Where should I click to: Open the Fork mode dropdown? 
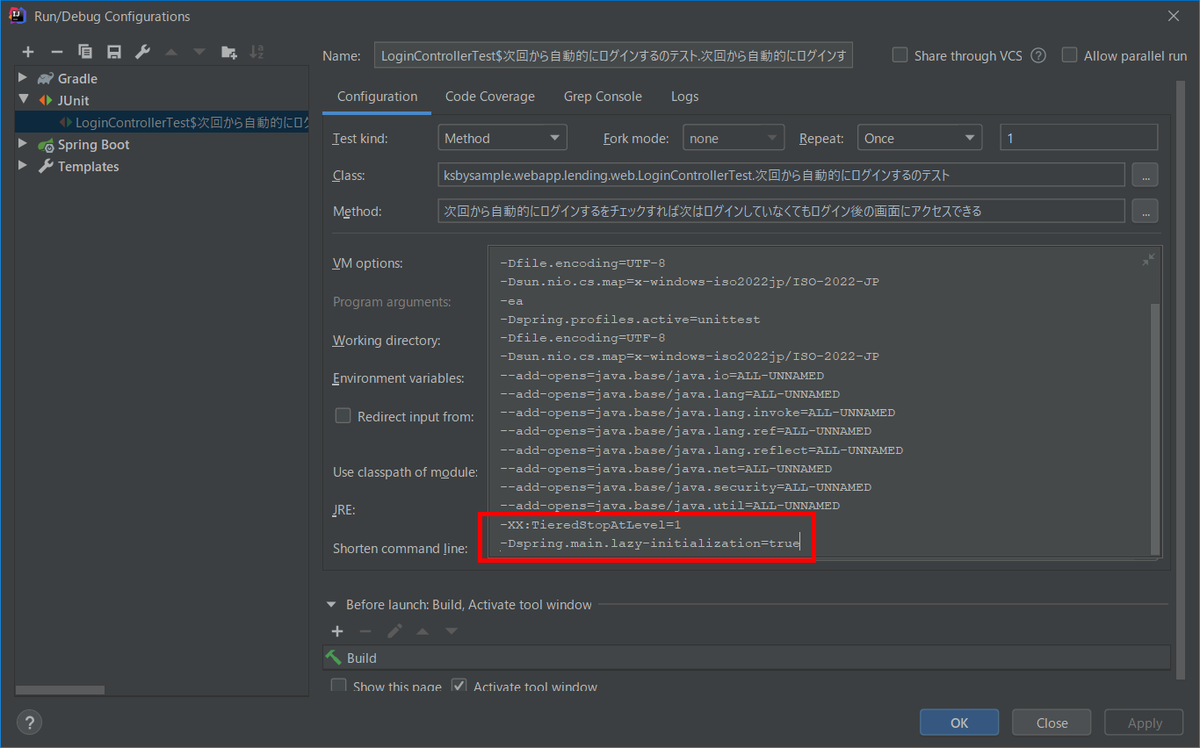(733, 137)
